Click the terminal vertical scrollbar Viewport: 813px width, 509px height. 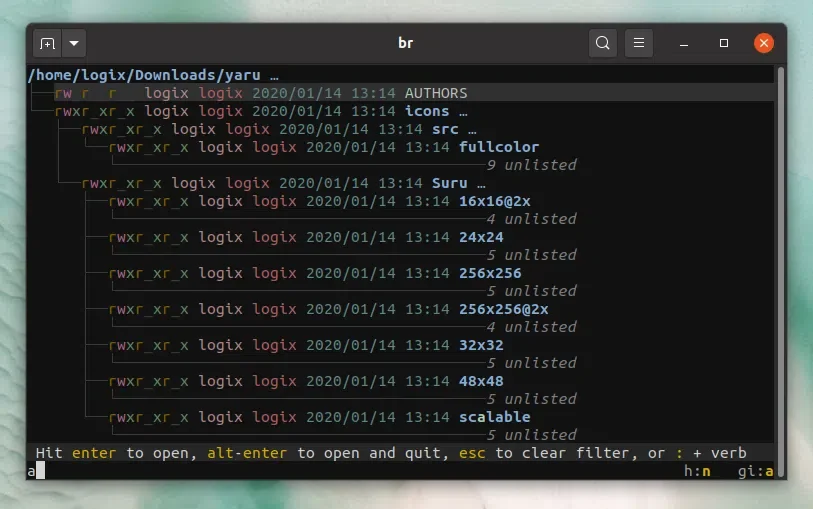(x=780, y=271)
